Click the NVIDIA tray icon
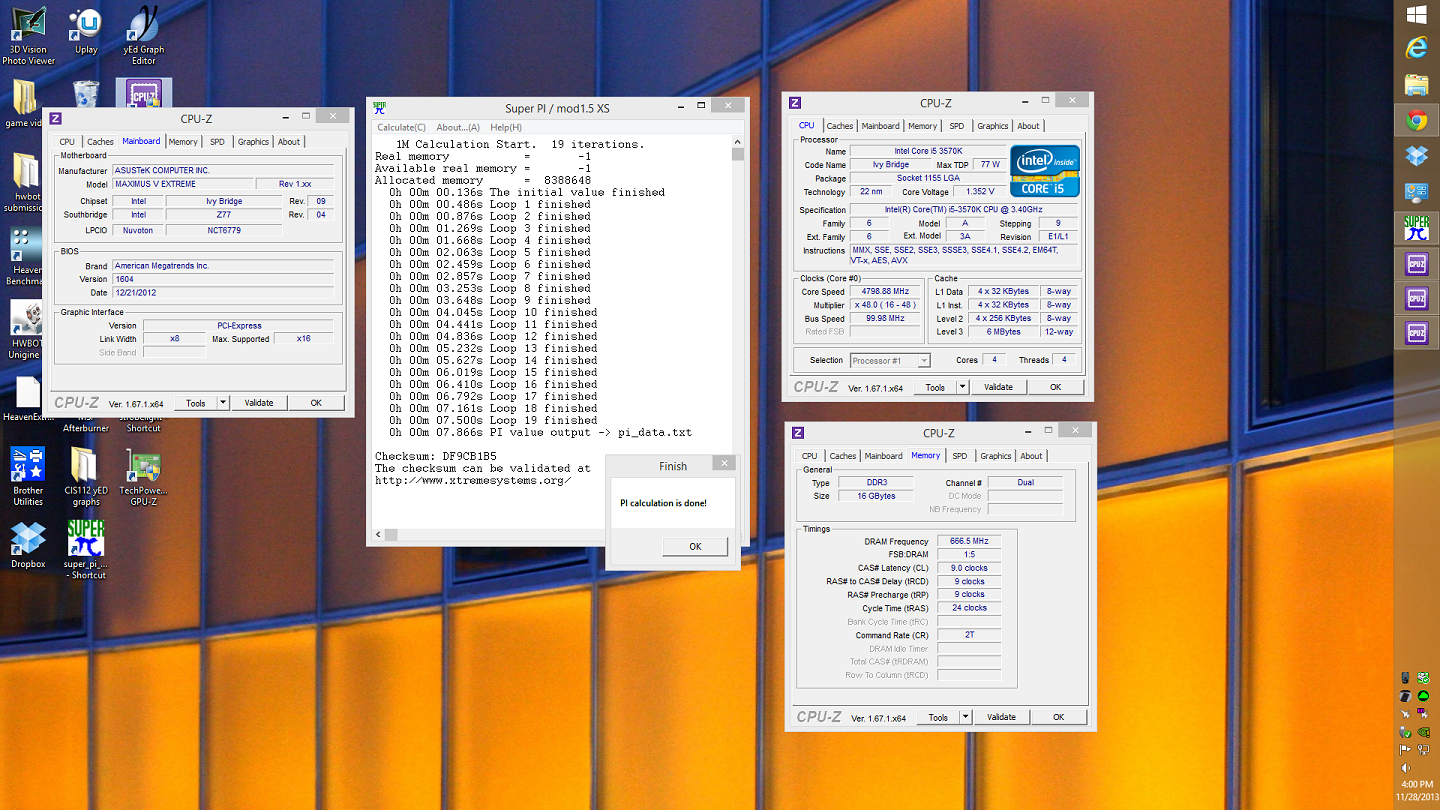 coord(1424,732)
